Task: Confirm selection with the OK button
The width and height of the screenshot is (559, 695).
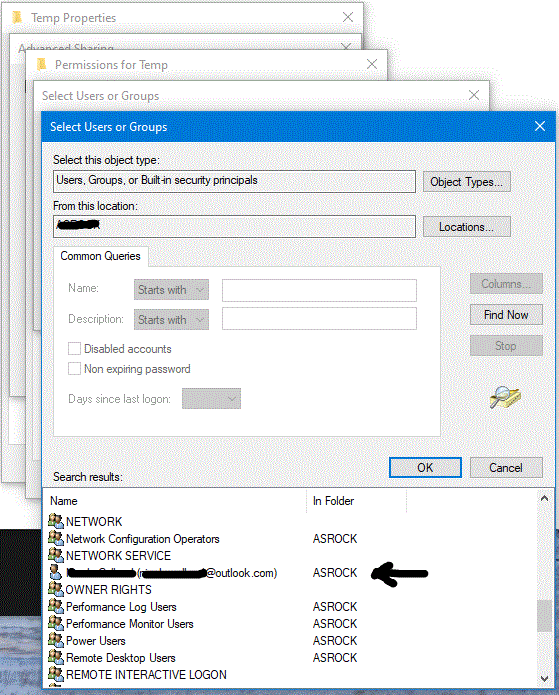Action: [x=425, y=468]
